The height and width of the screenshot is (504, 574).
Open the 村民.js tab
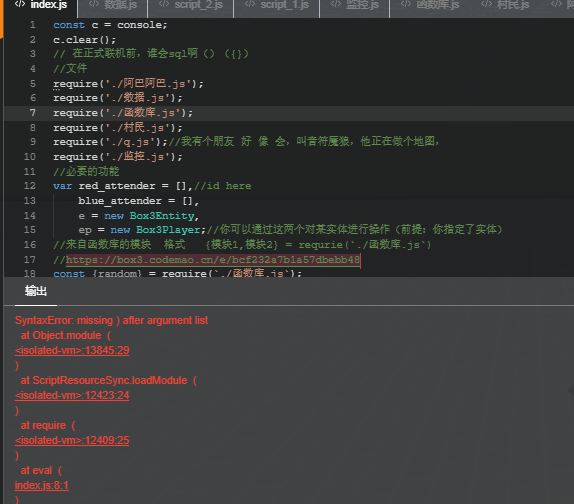(505, 5)
